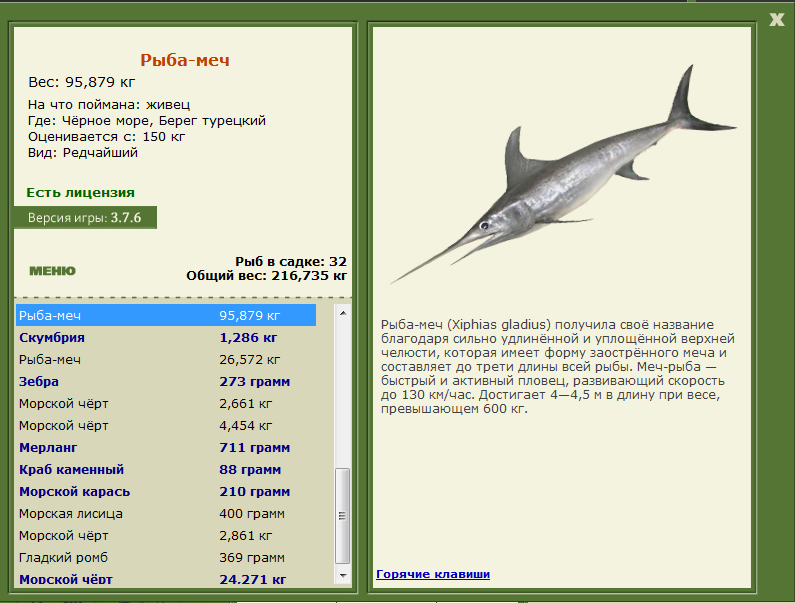Click the Рыба-меч title heading
795x603 pixels.
click(x=185, y=60)
